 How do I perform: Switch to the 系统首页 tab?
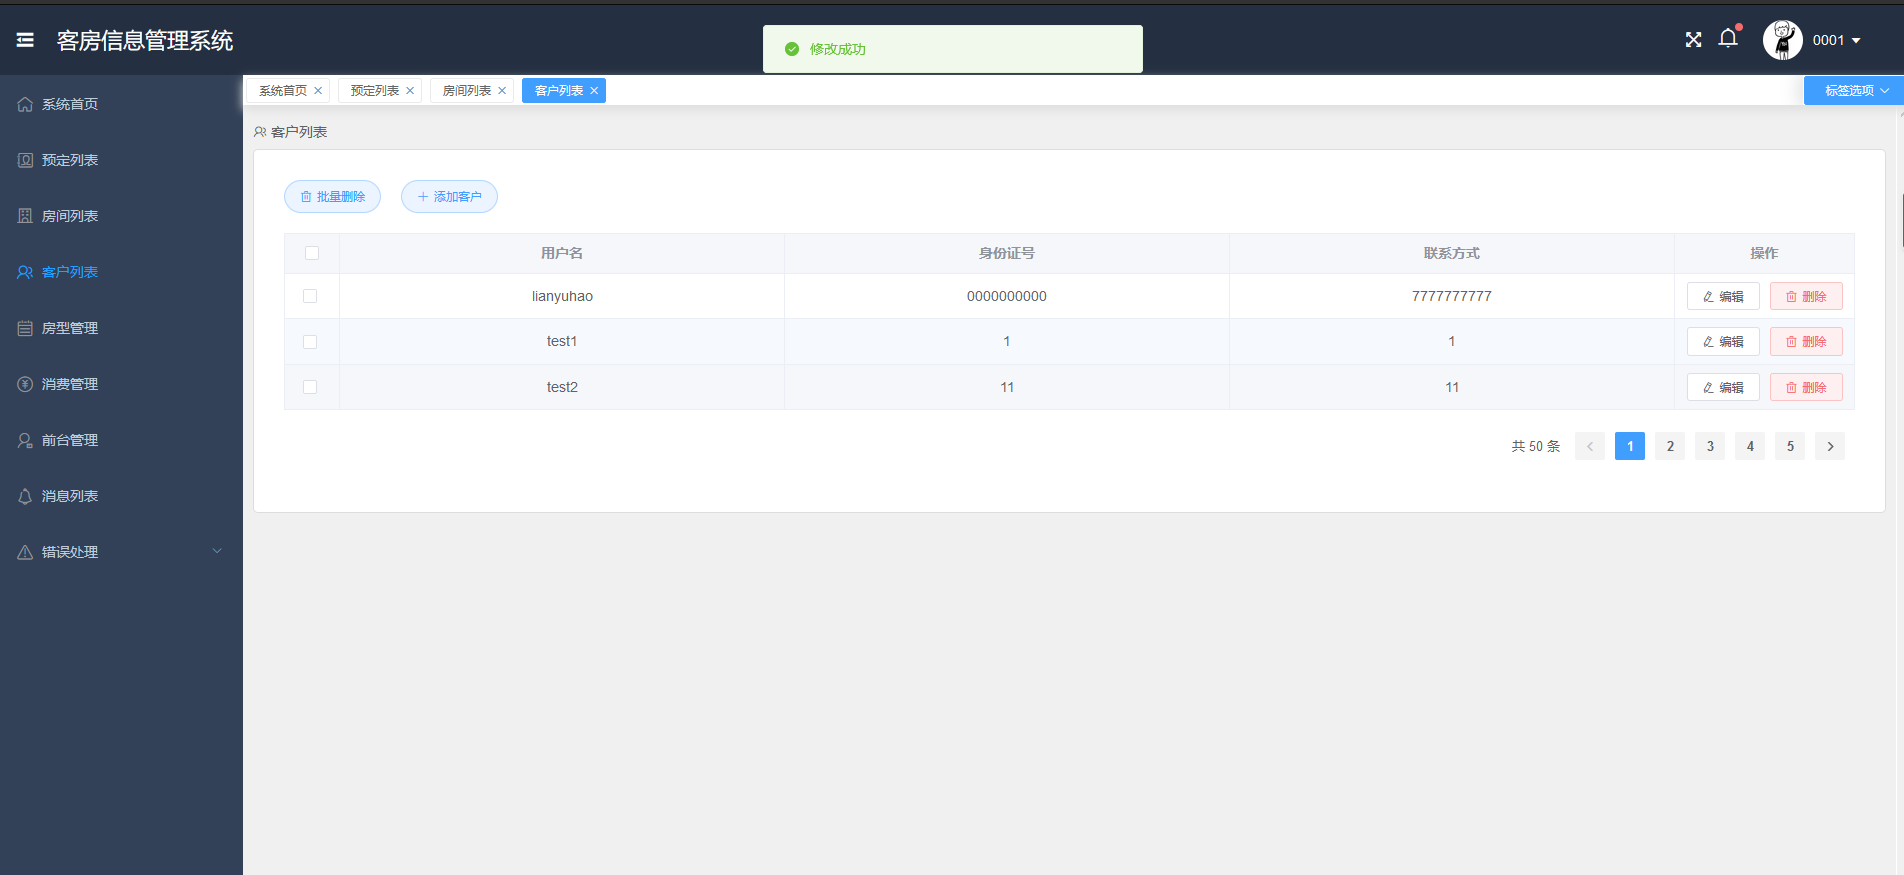pos(283,91)
